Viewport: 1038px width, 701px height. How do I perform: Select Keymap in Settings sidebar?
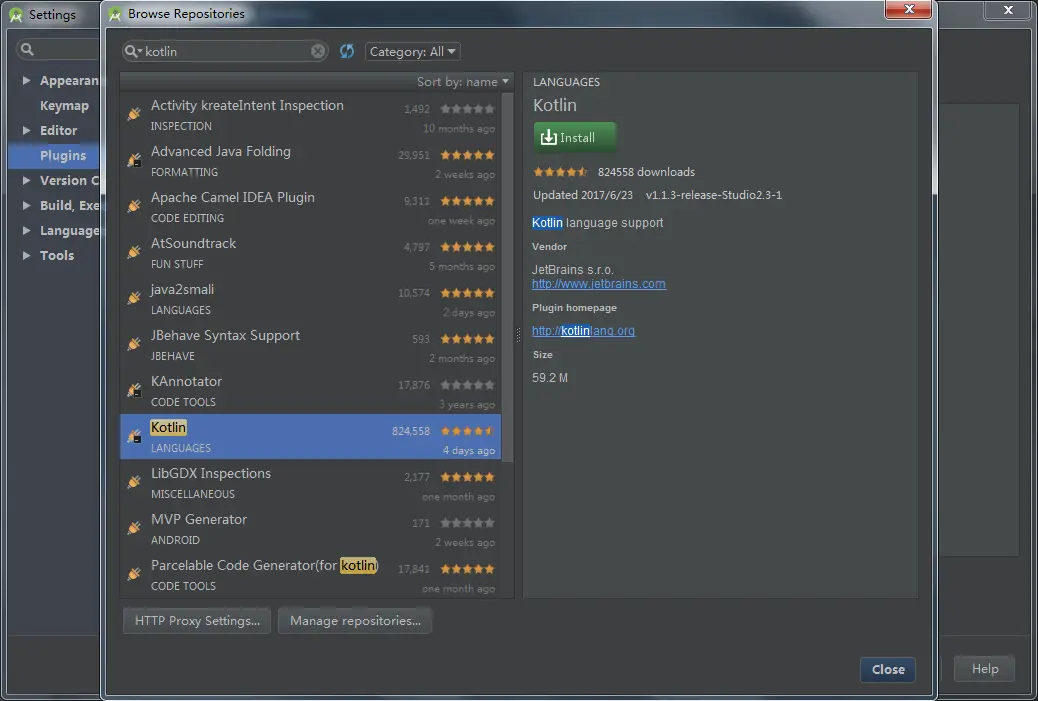(64, 105)
